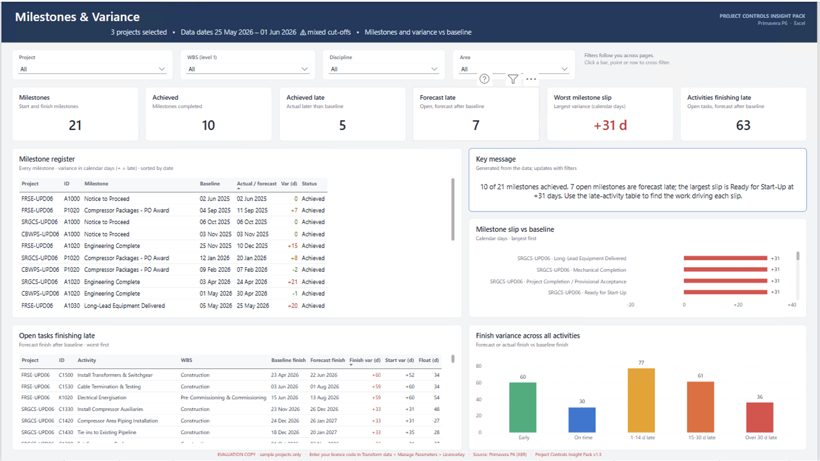This screenshot has width=820, height=461.
Task: Click the Ready for Start-Up slip bar
Action: pyautogui.click(x=725, y=293)
